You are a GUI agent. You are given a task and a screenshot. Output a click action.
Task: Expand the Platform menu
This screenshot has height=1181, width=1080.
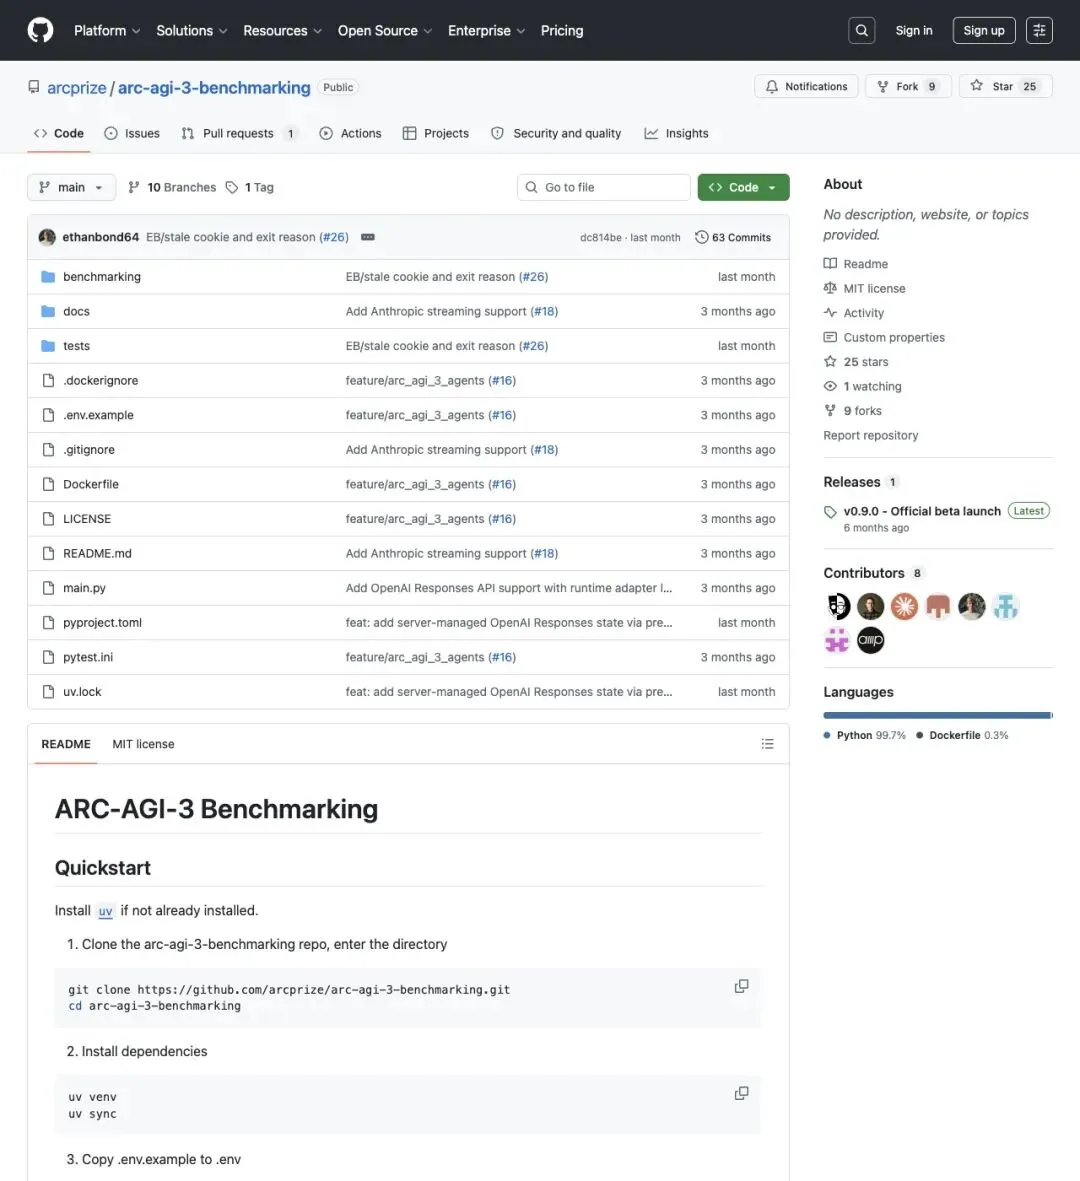tap(107, 30)
